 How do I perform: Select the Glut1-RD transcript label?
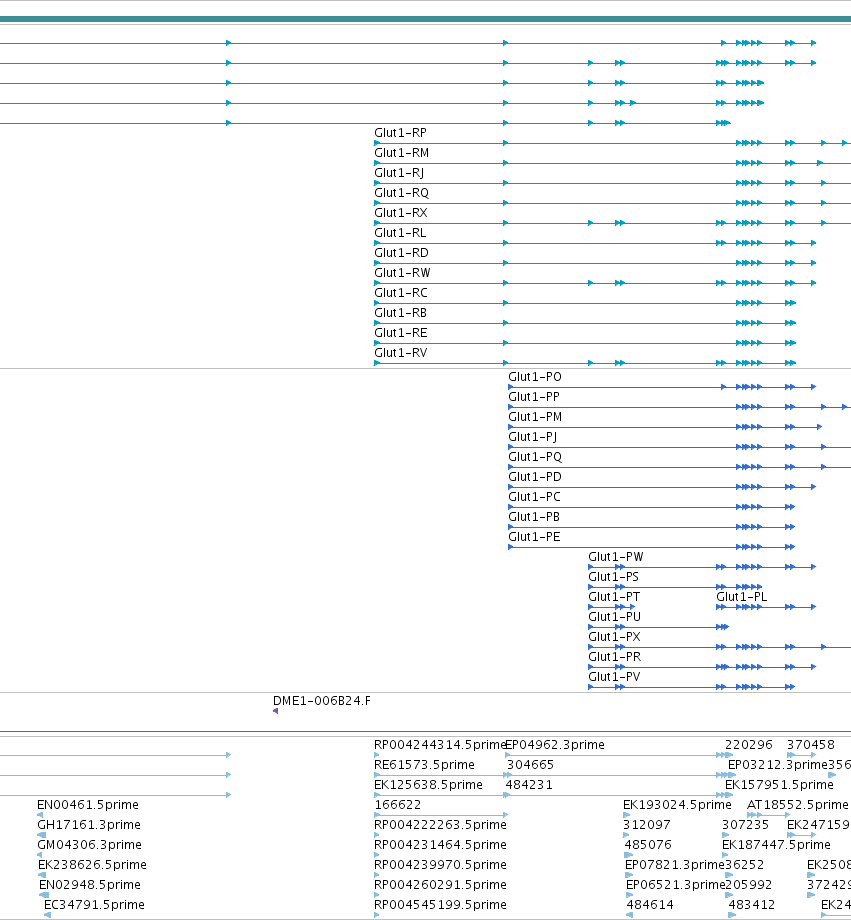coord(401,253)
